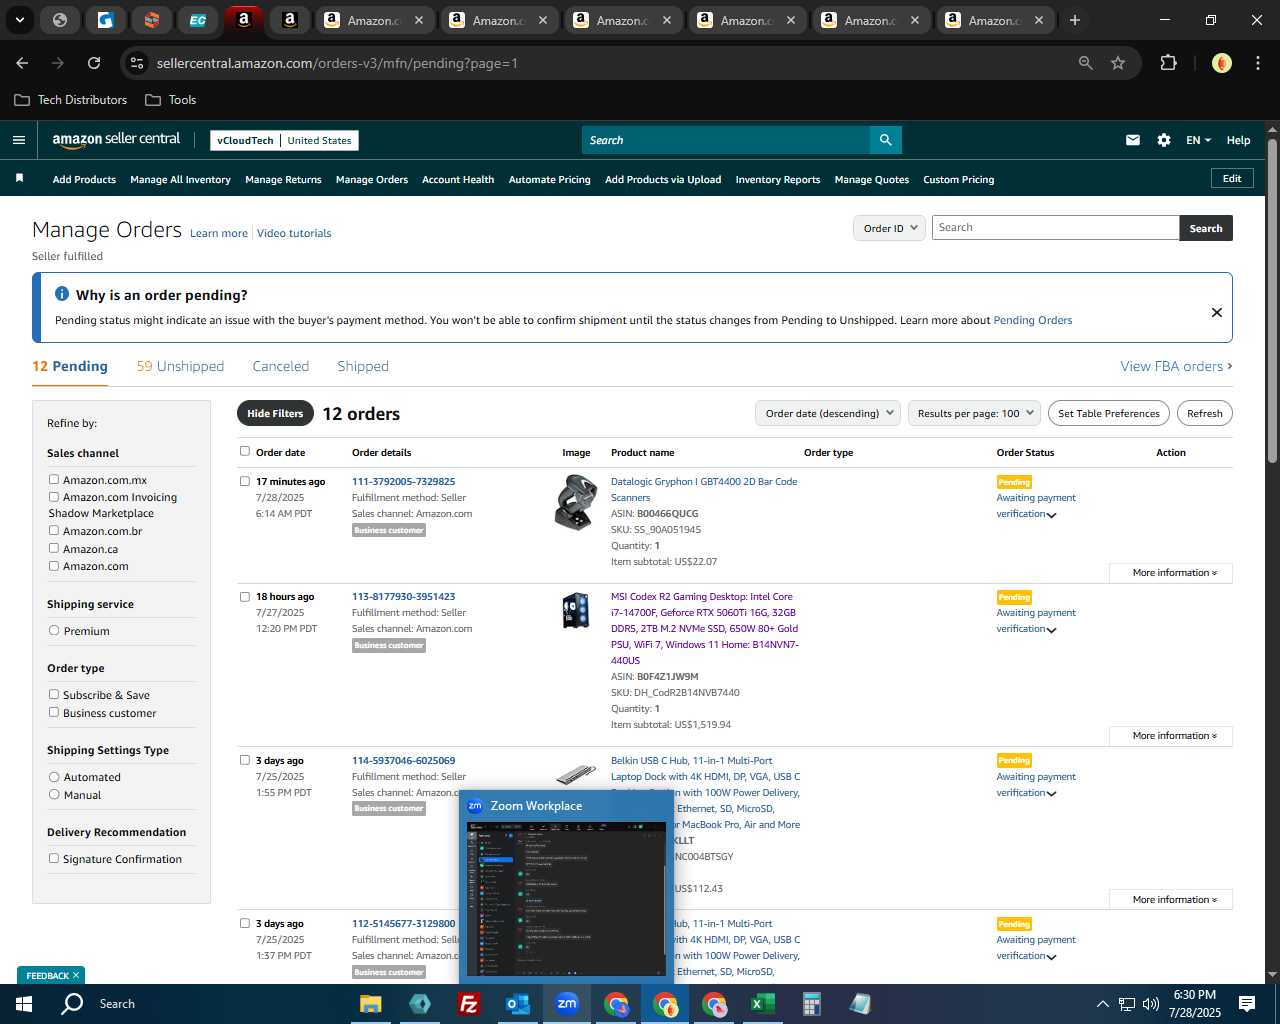Open the Video tutorials link

(x=294, y=233)
